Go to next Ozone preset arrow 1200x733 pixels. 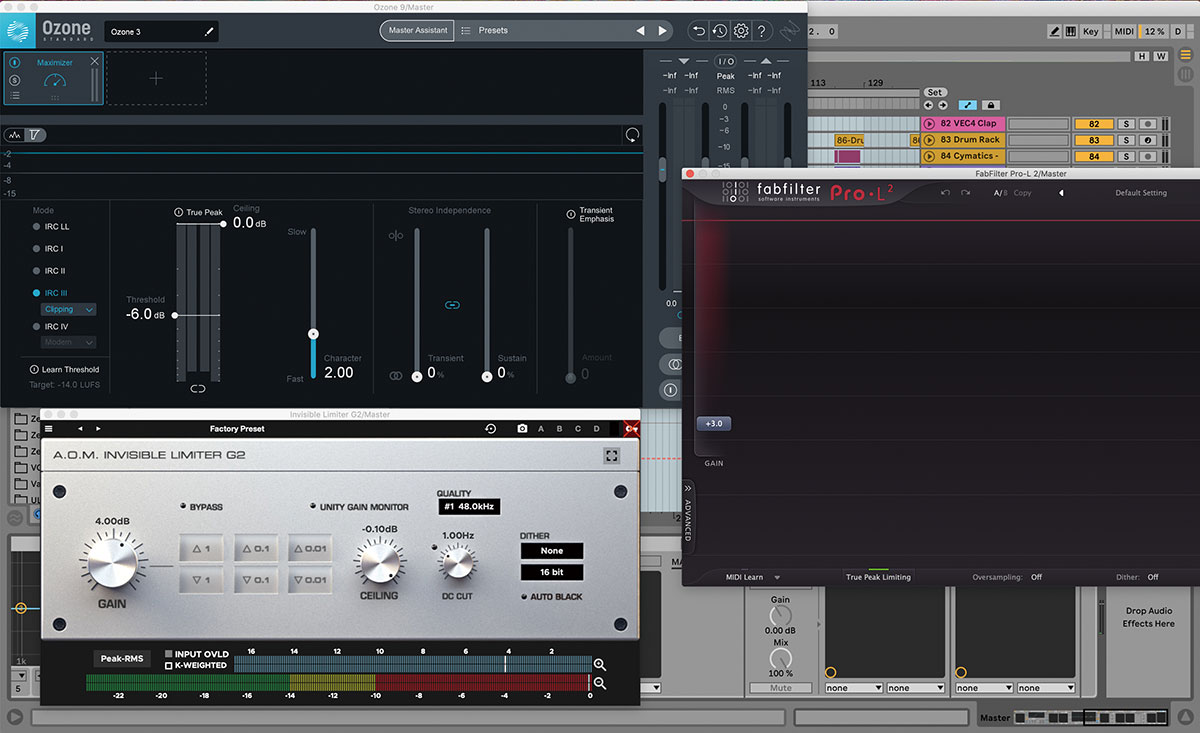[x=662, y=31]
